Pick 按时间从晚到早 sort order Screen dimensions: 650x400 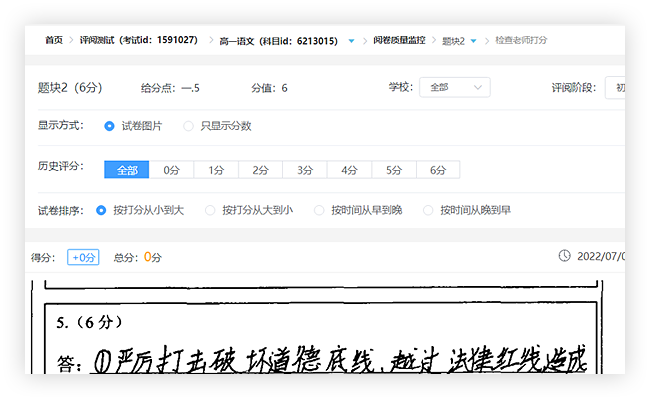coord(429,210)
